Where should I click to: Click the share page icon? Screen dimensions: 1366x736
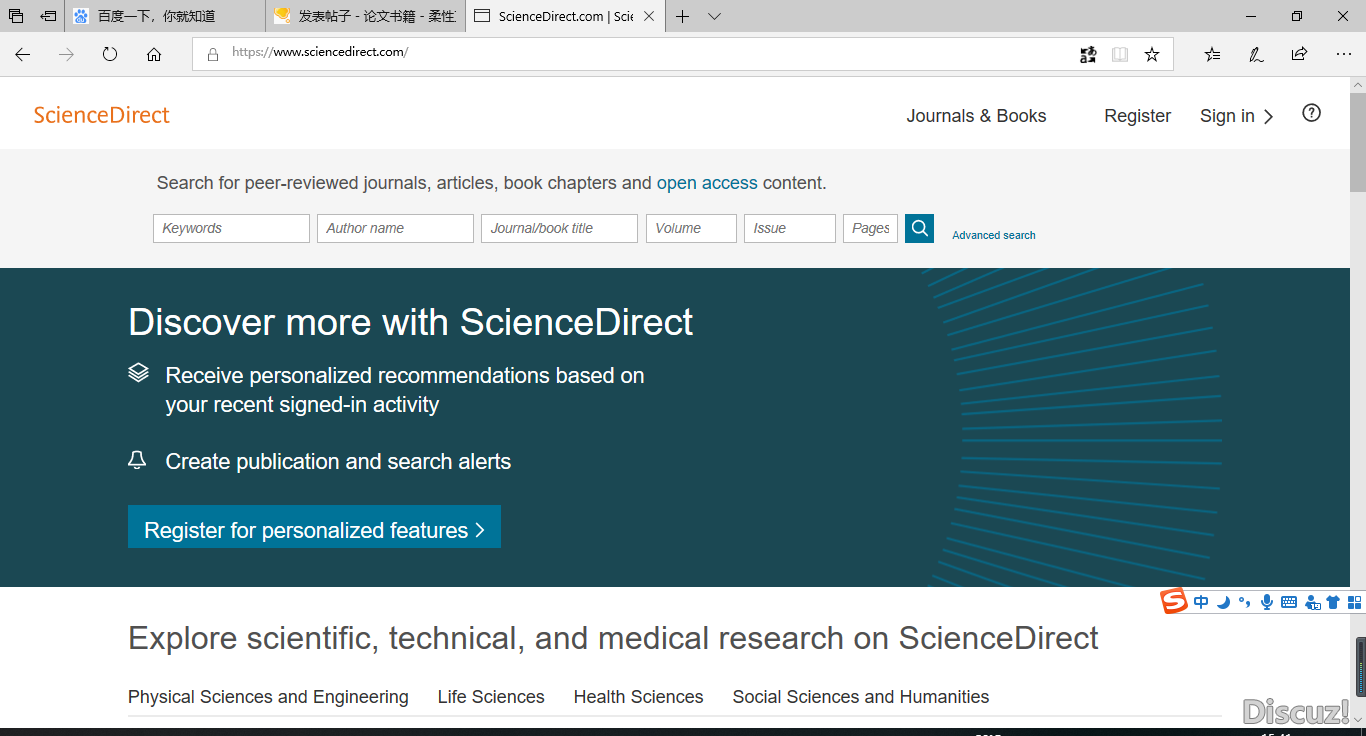pyautogui.click(x=1299, y=55)
